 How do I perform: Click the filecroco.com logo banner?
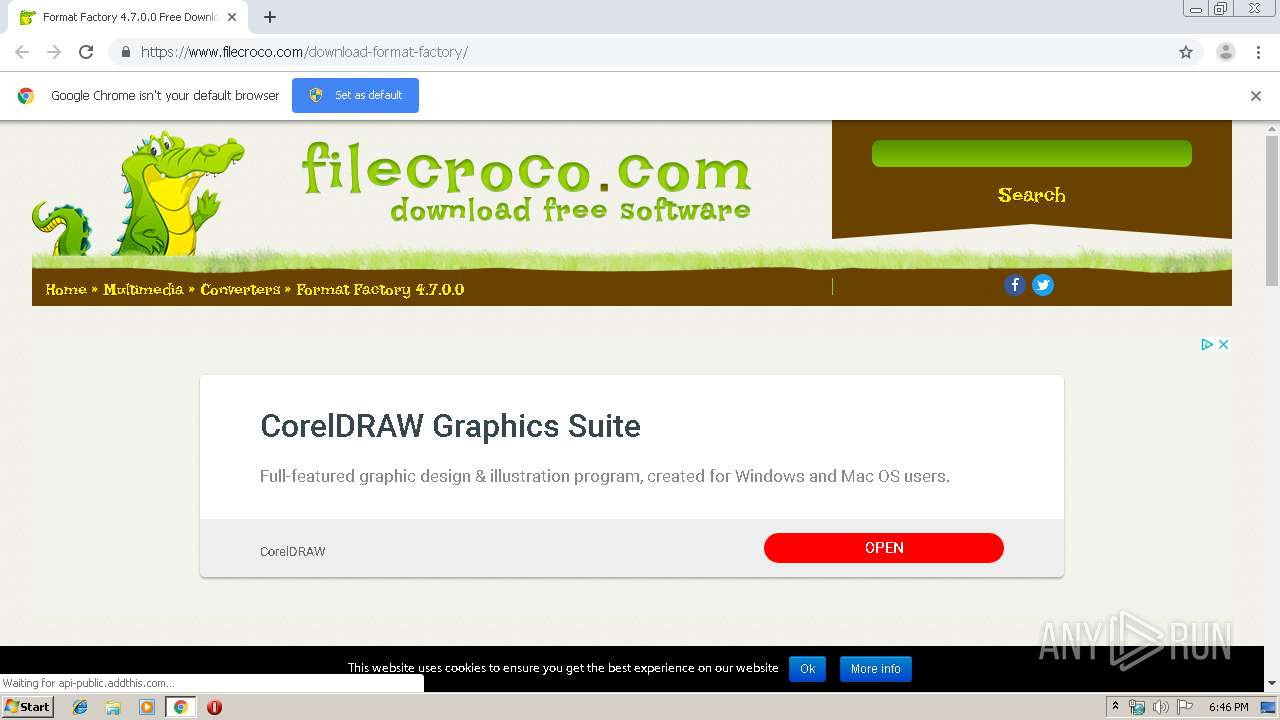pyautogui.click(x=526, y=180)
